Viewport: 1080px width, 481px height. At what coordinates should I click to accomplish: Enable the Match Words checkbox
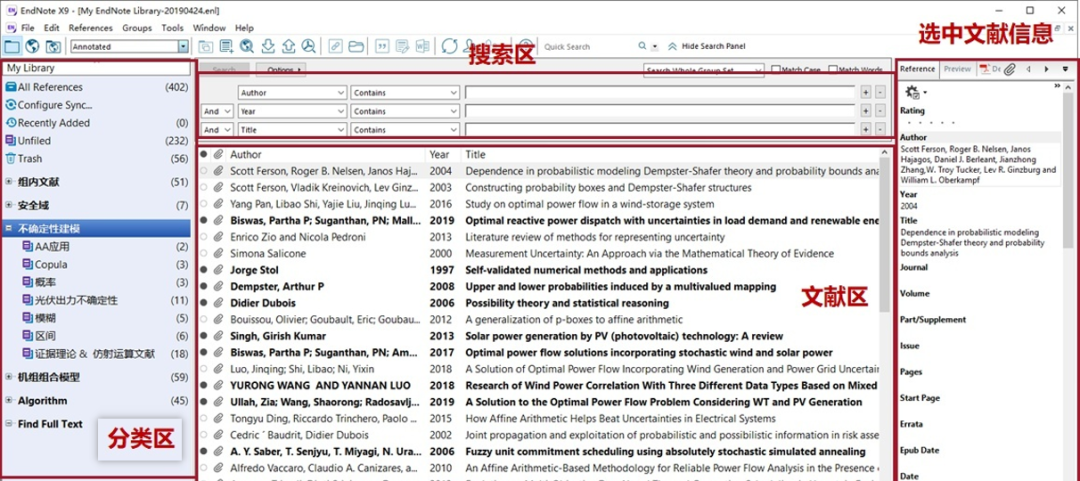(833, 70)
